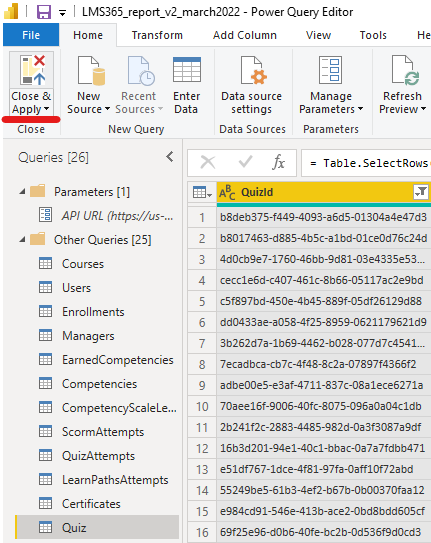Select the LearnPathsAttempts query

tap(115, 480)
